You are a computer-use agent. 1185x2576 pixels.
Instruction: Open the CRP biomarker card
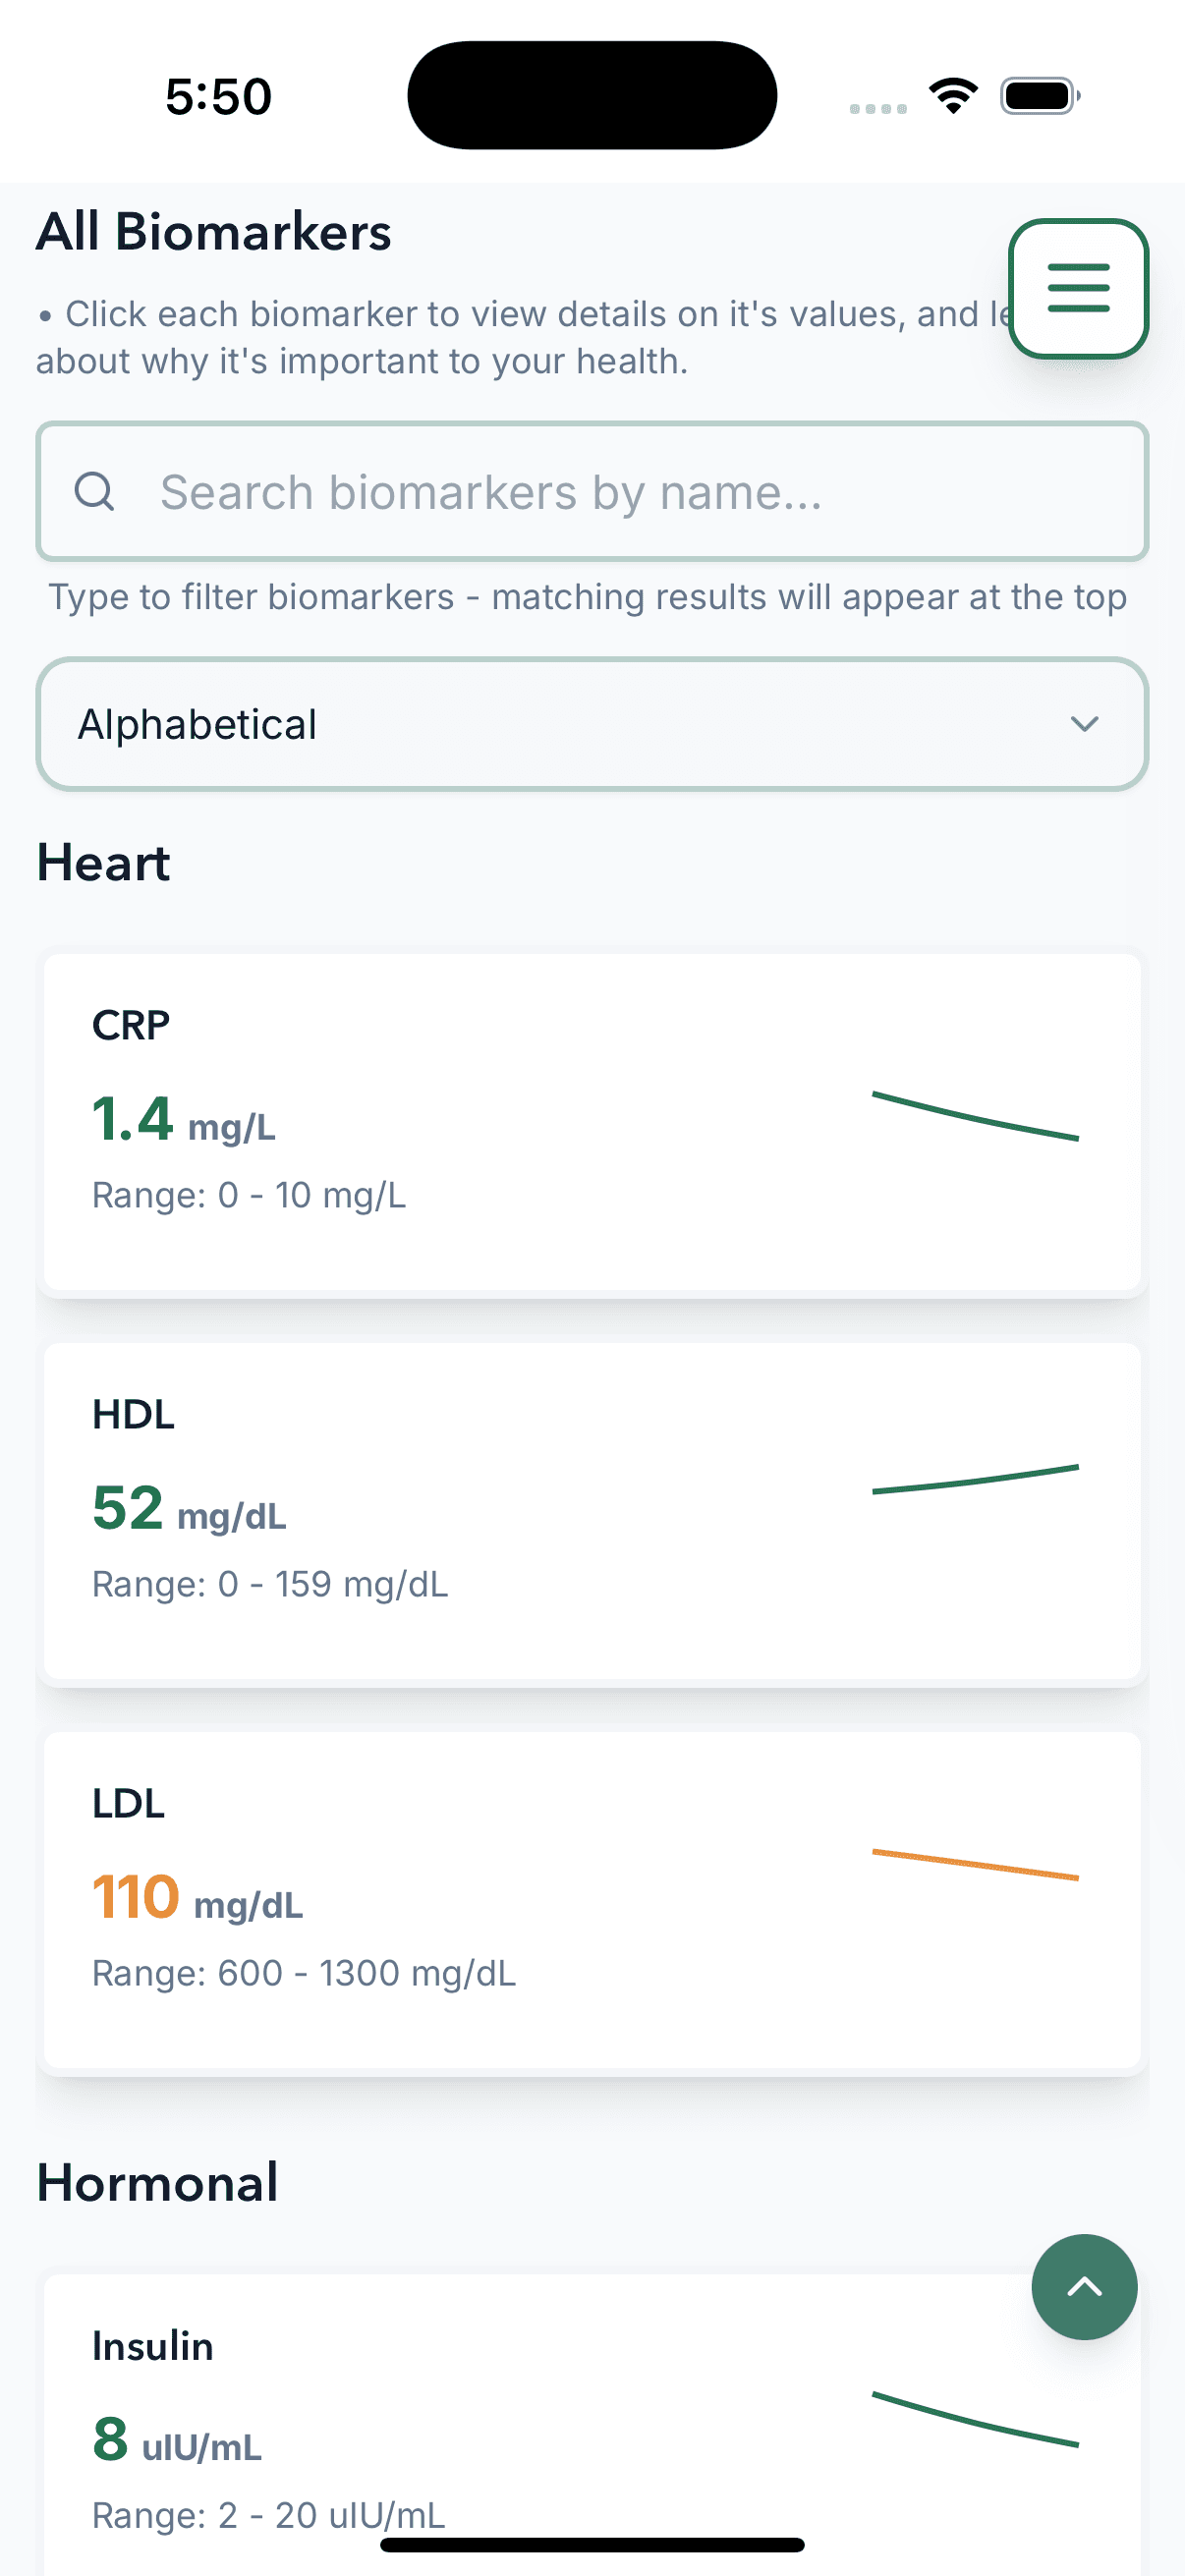pos(592,1120)
